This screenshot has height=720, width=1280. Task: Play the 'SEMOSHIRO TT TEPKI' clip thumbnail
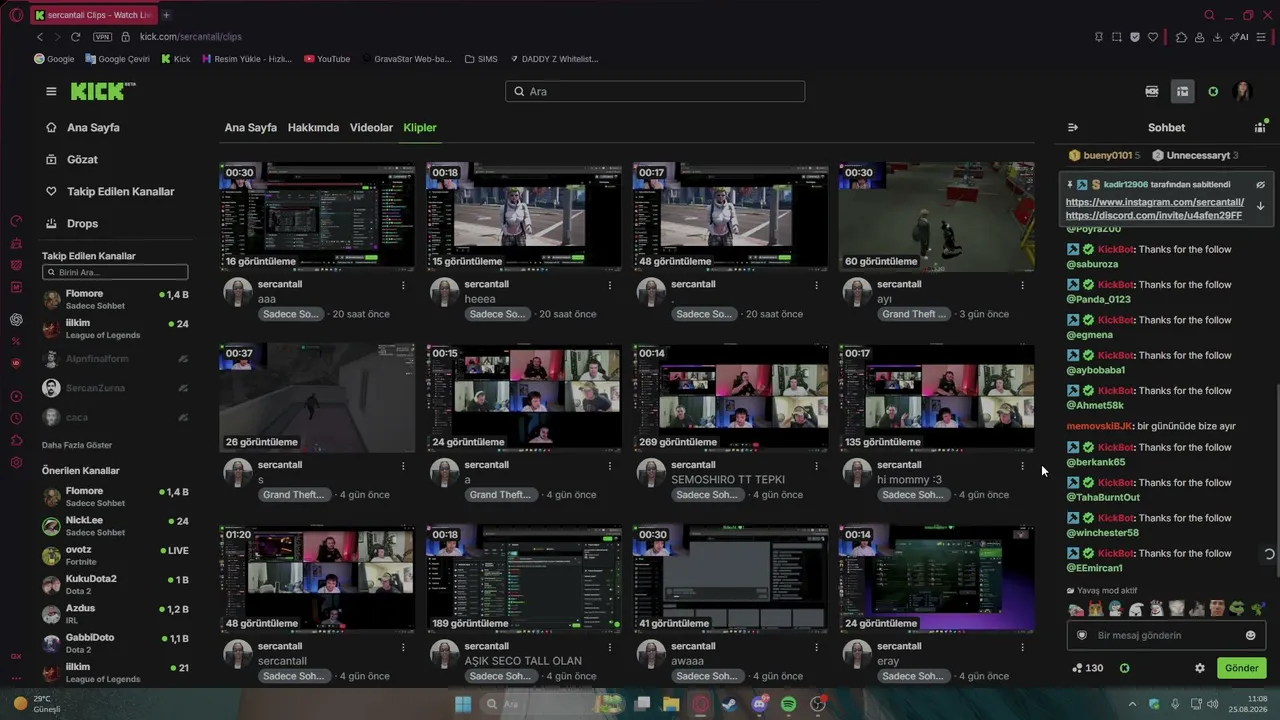point(730,397)
